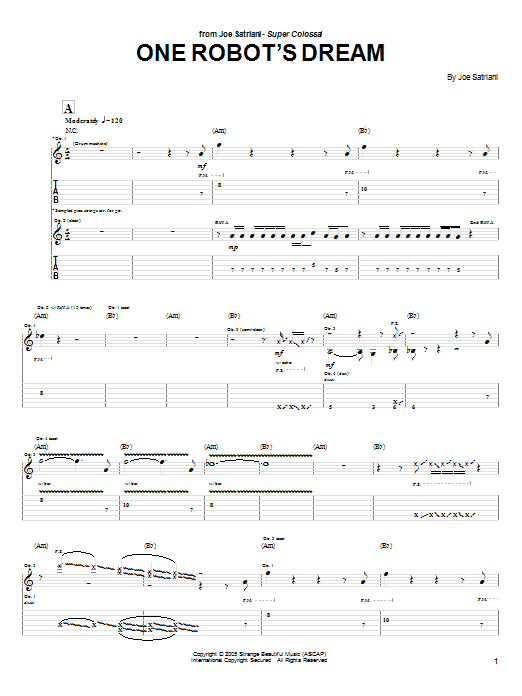
Task: Click the treble clef of the second system
Action: pos(28,340)
